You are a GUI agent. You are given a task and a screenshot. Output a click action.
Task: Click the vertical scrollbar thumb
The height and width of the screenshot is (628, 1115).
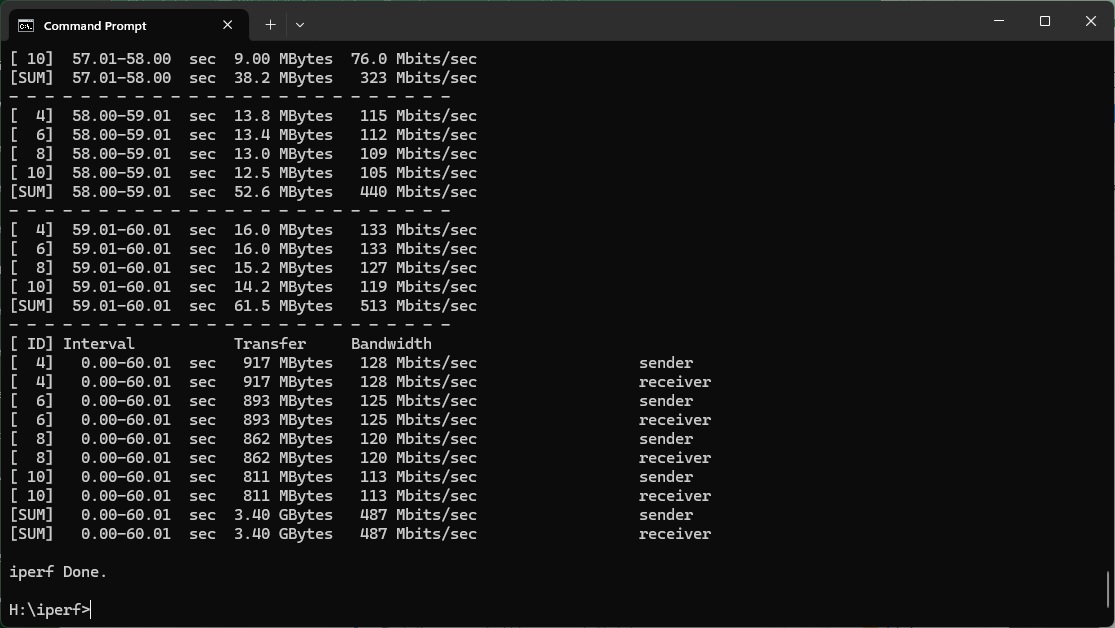tap(1108, 588)
